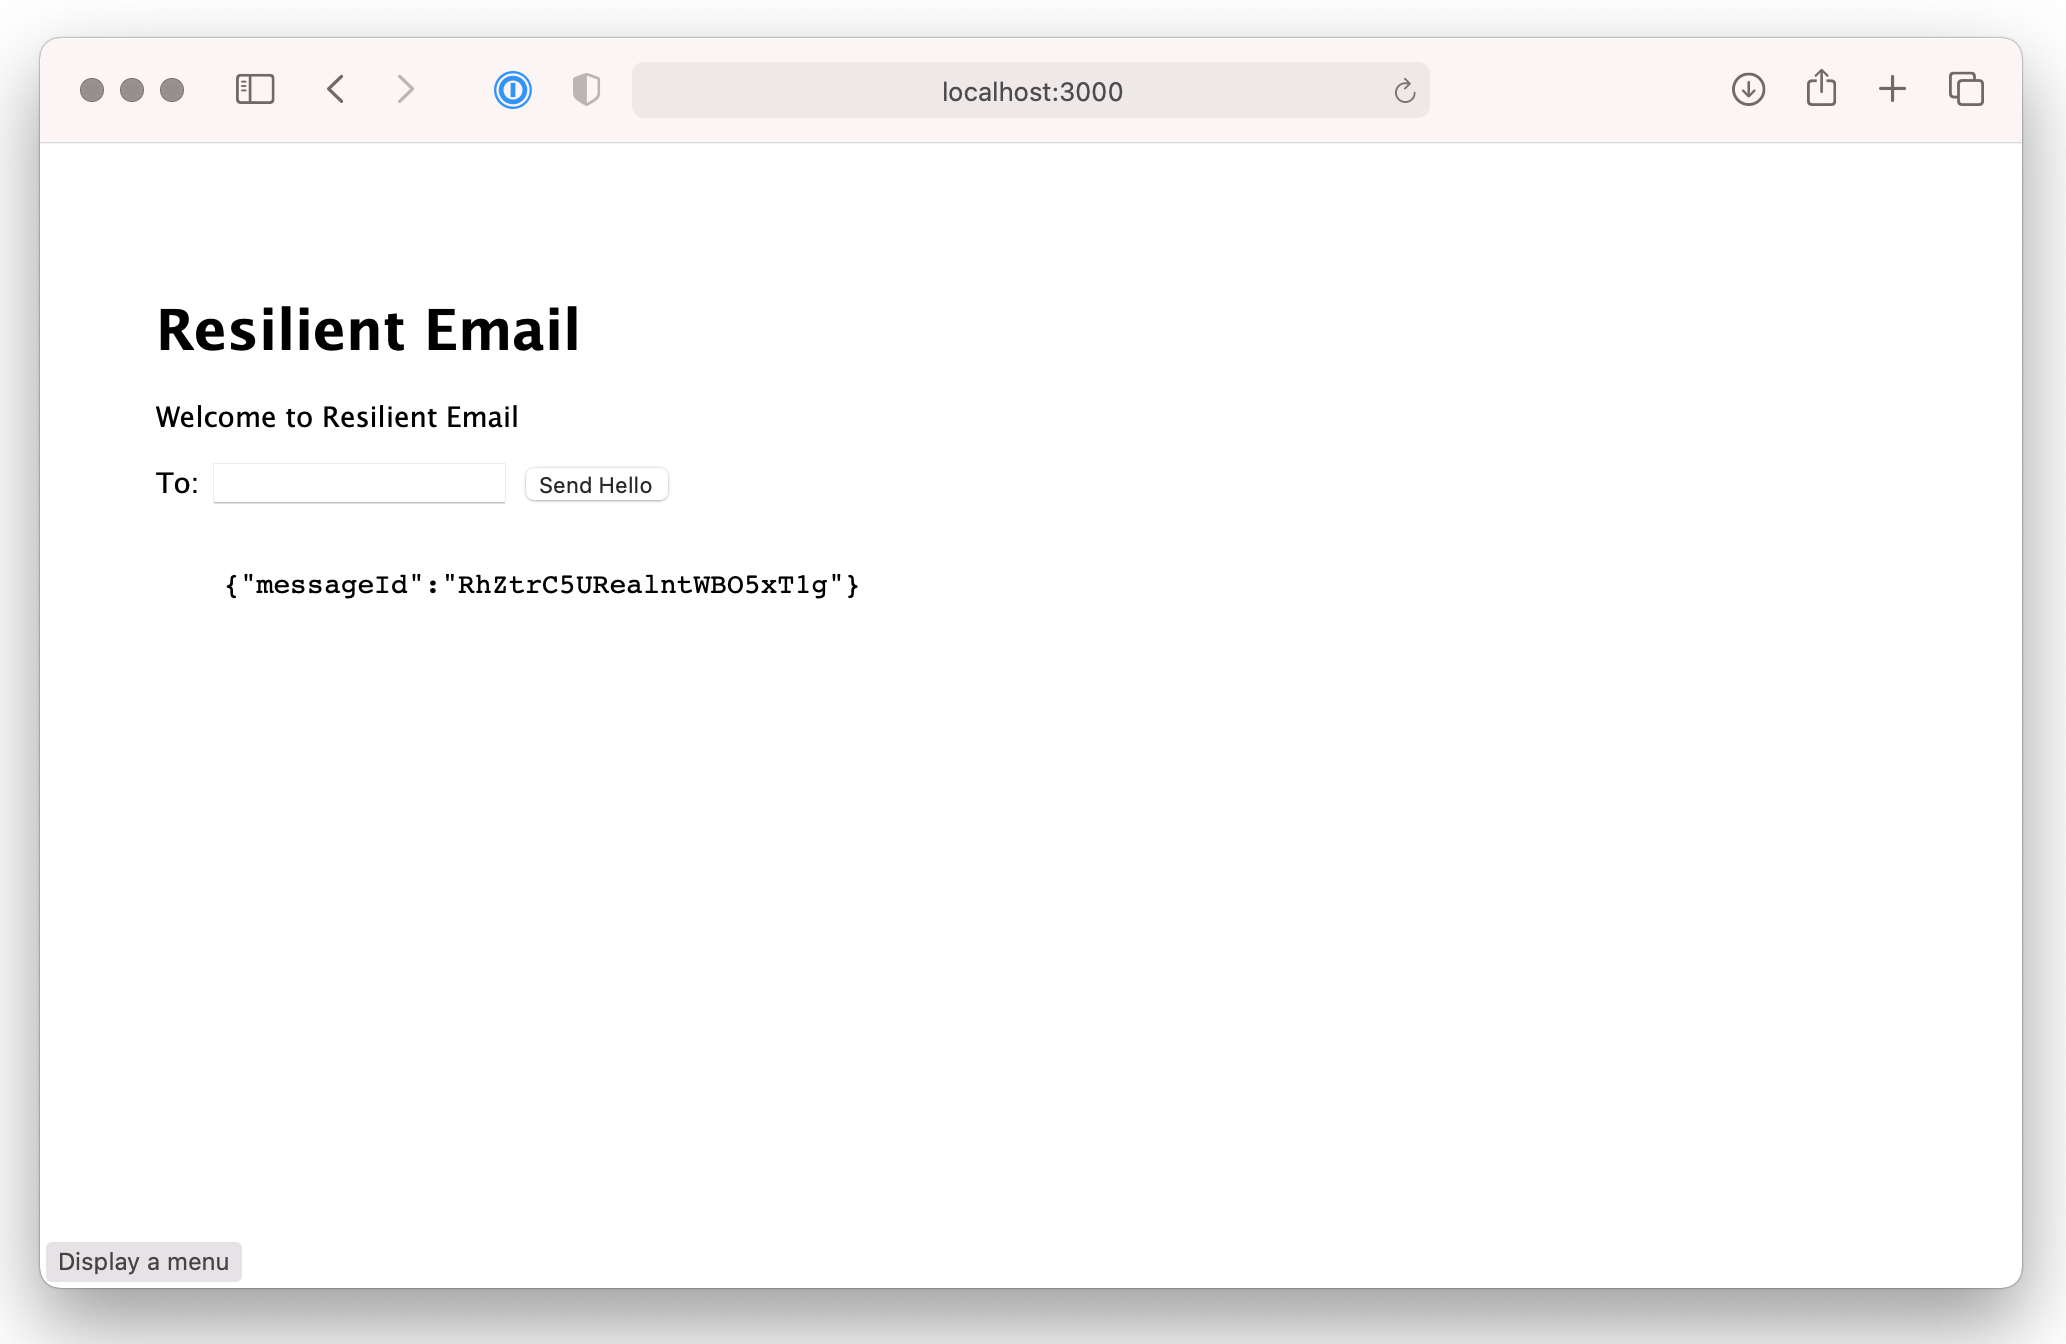Screen dimensions: 2066x1344
Task: Click the To input field
Action: (358, 482)
